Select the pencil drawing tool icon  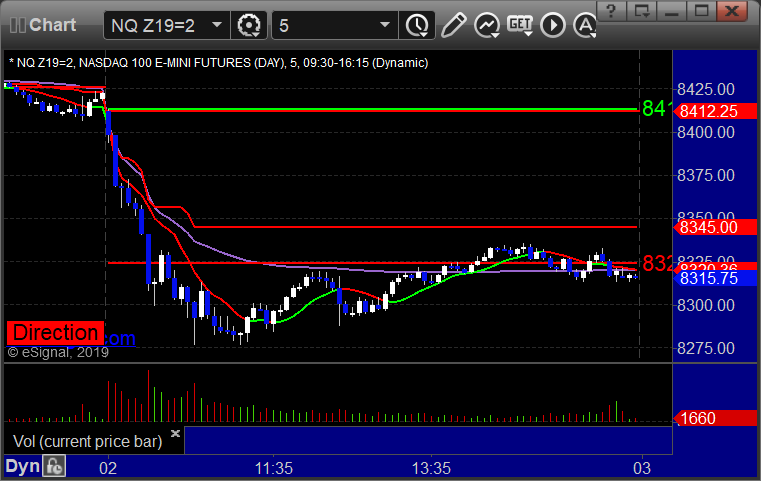pyautogui.click(x=453, y=25)
